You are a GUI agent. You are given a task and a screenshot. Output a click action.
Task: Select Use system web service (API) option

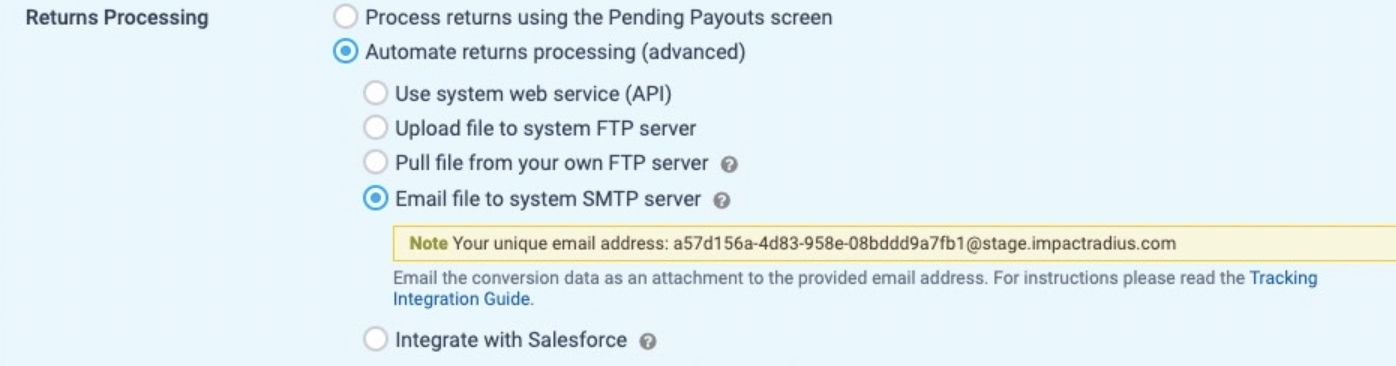point(375,94)
